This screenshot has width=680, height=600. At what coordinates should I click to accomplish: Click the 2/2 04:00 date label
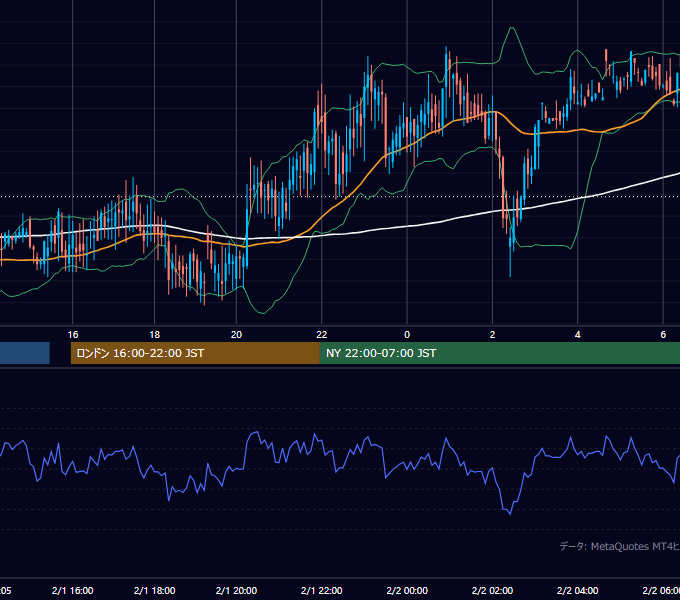click(x=578, y=590)
